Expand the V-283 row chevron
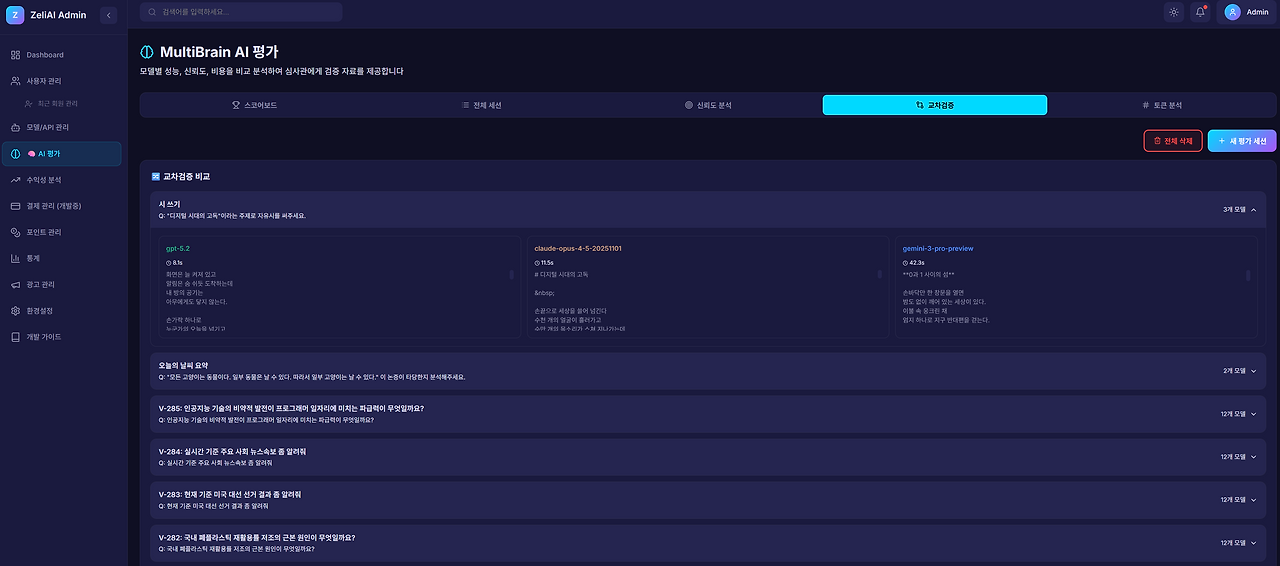Viewport: 1280px width, 566px height. (x=1253, y=500)
